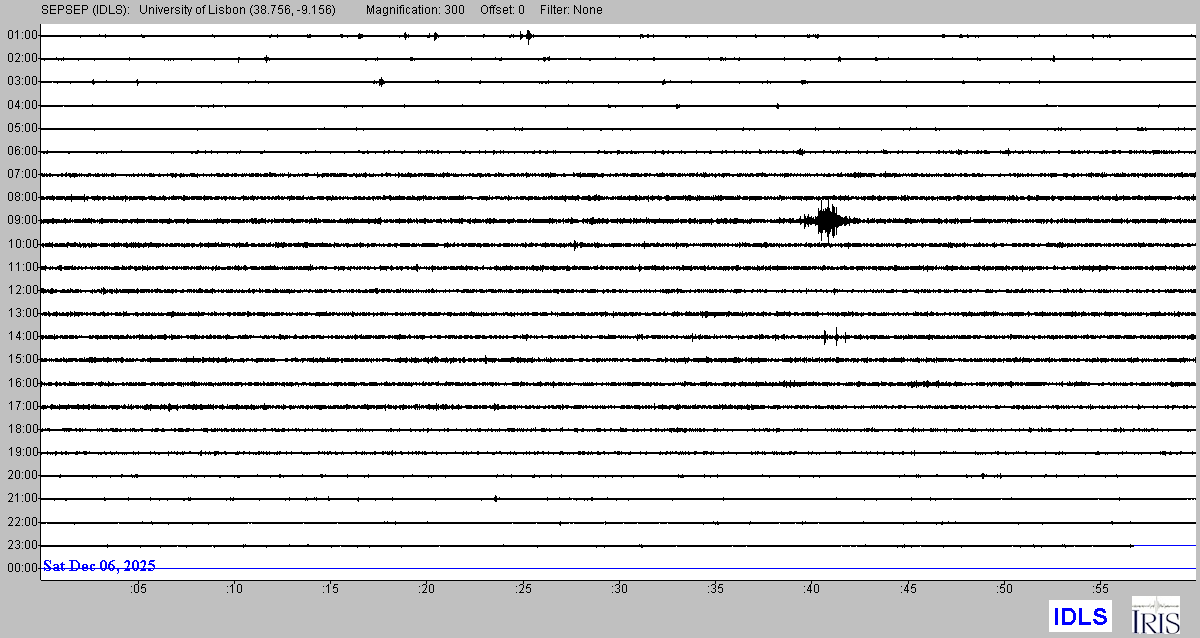Select the 'Sat Dec 06, 2025' date label

[99, 566]
